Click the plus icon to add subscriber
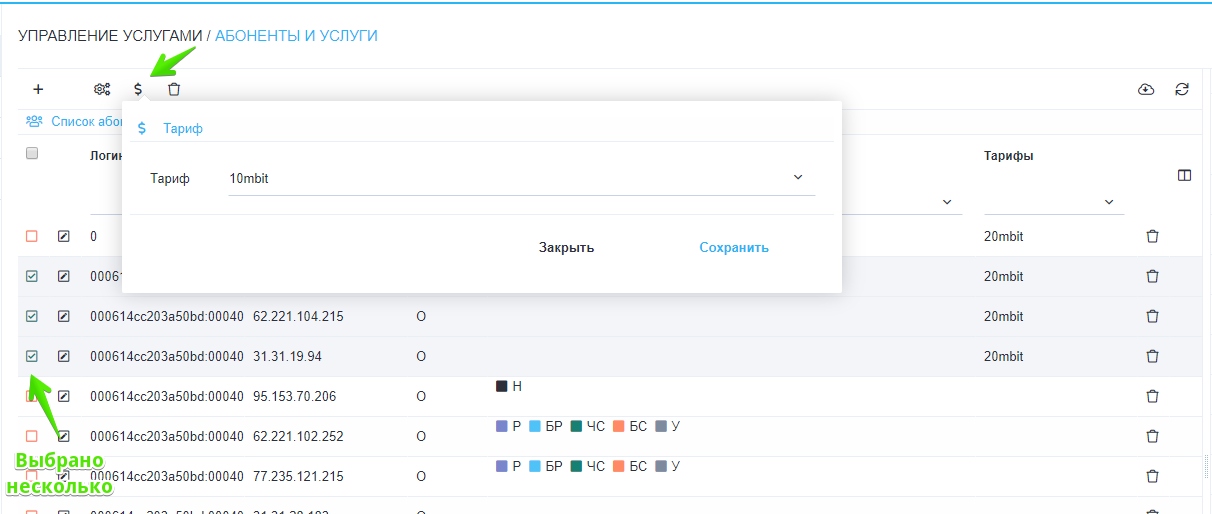1212x514 pixels. point(38,89)
